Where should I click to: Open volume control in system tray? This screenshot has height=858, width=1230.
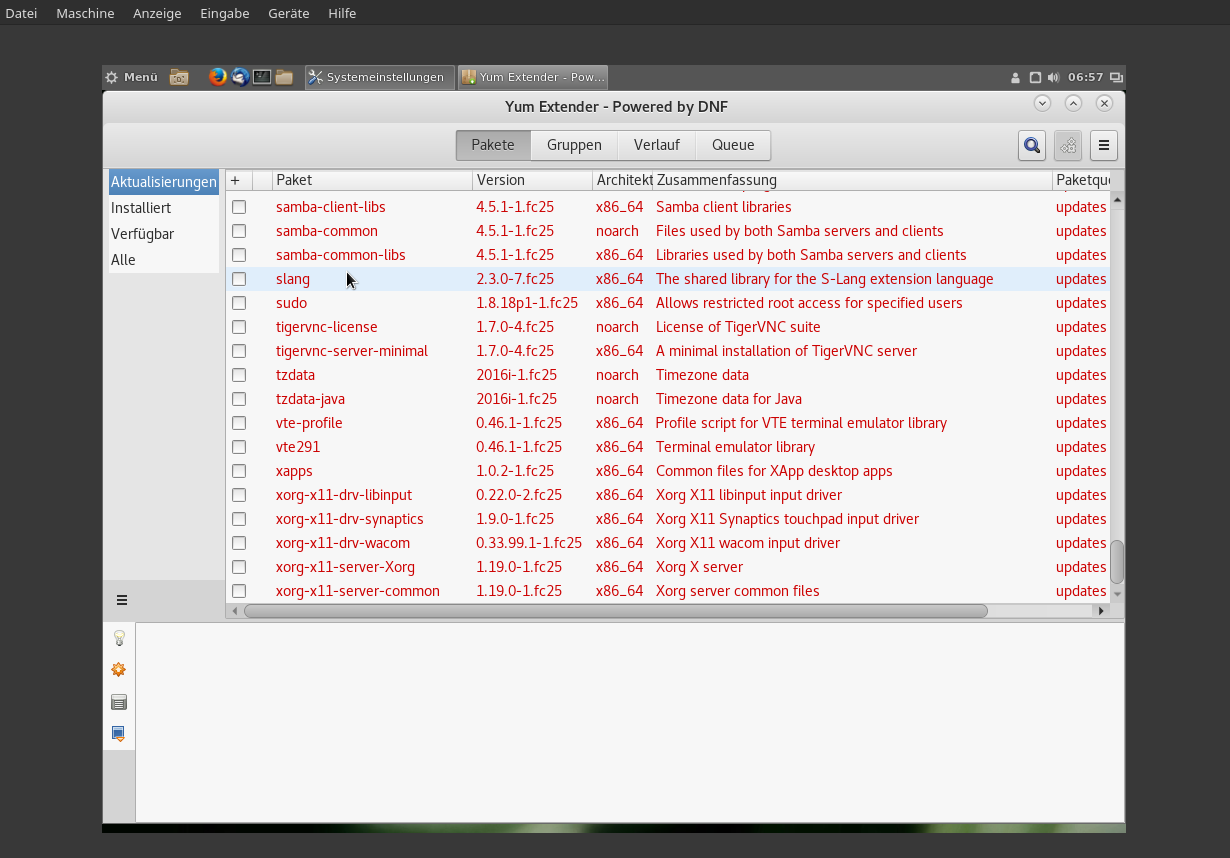pyautogui.click(x=1053, y=77)
